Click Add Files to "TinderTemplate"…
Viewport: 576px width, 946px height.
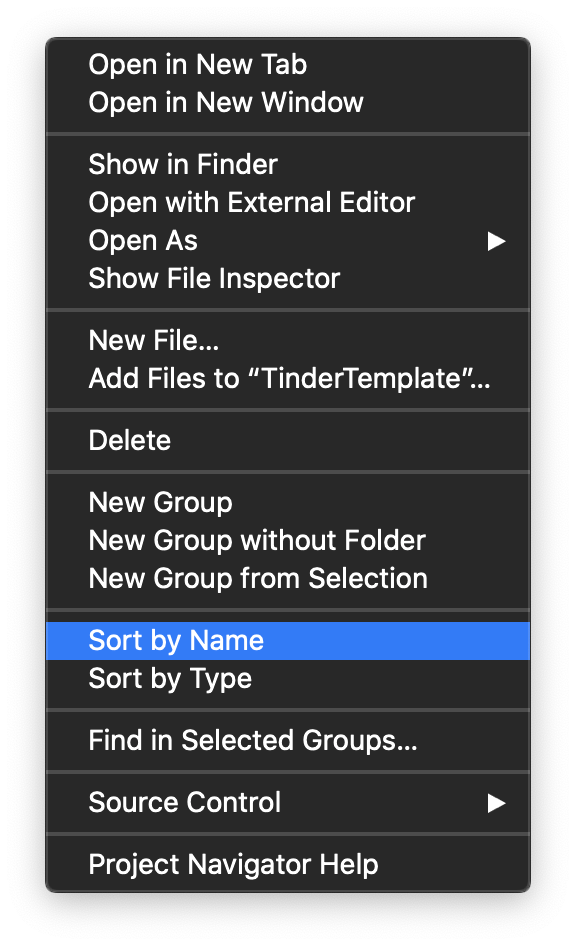click(288, 378)
